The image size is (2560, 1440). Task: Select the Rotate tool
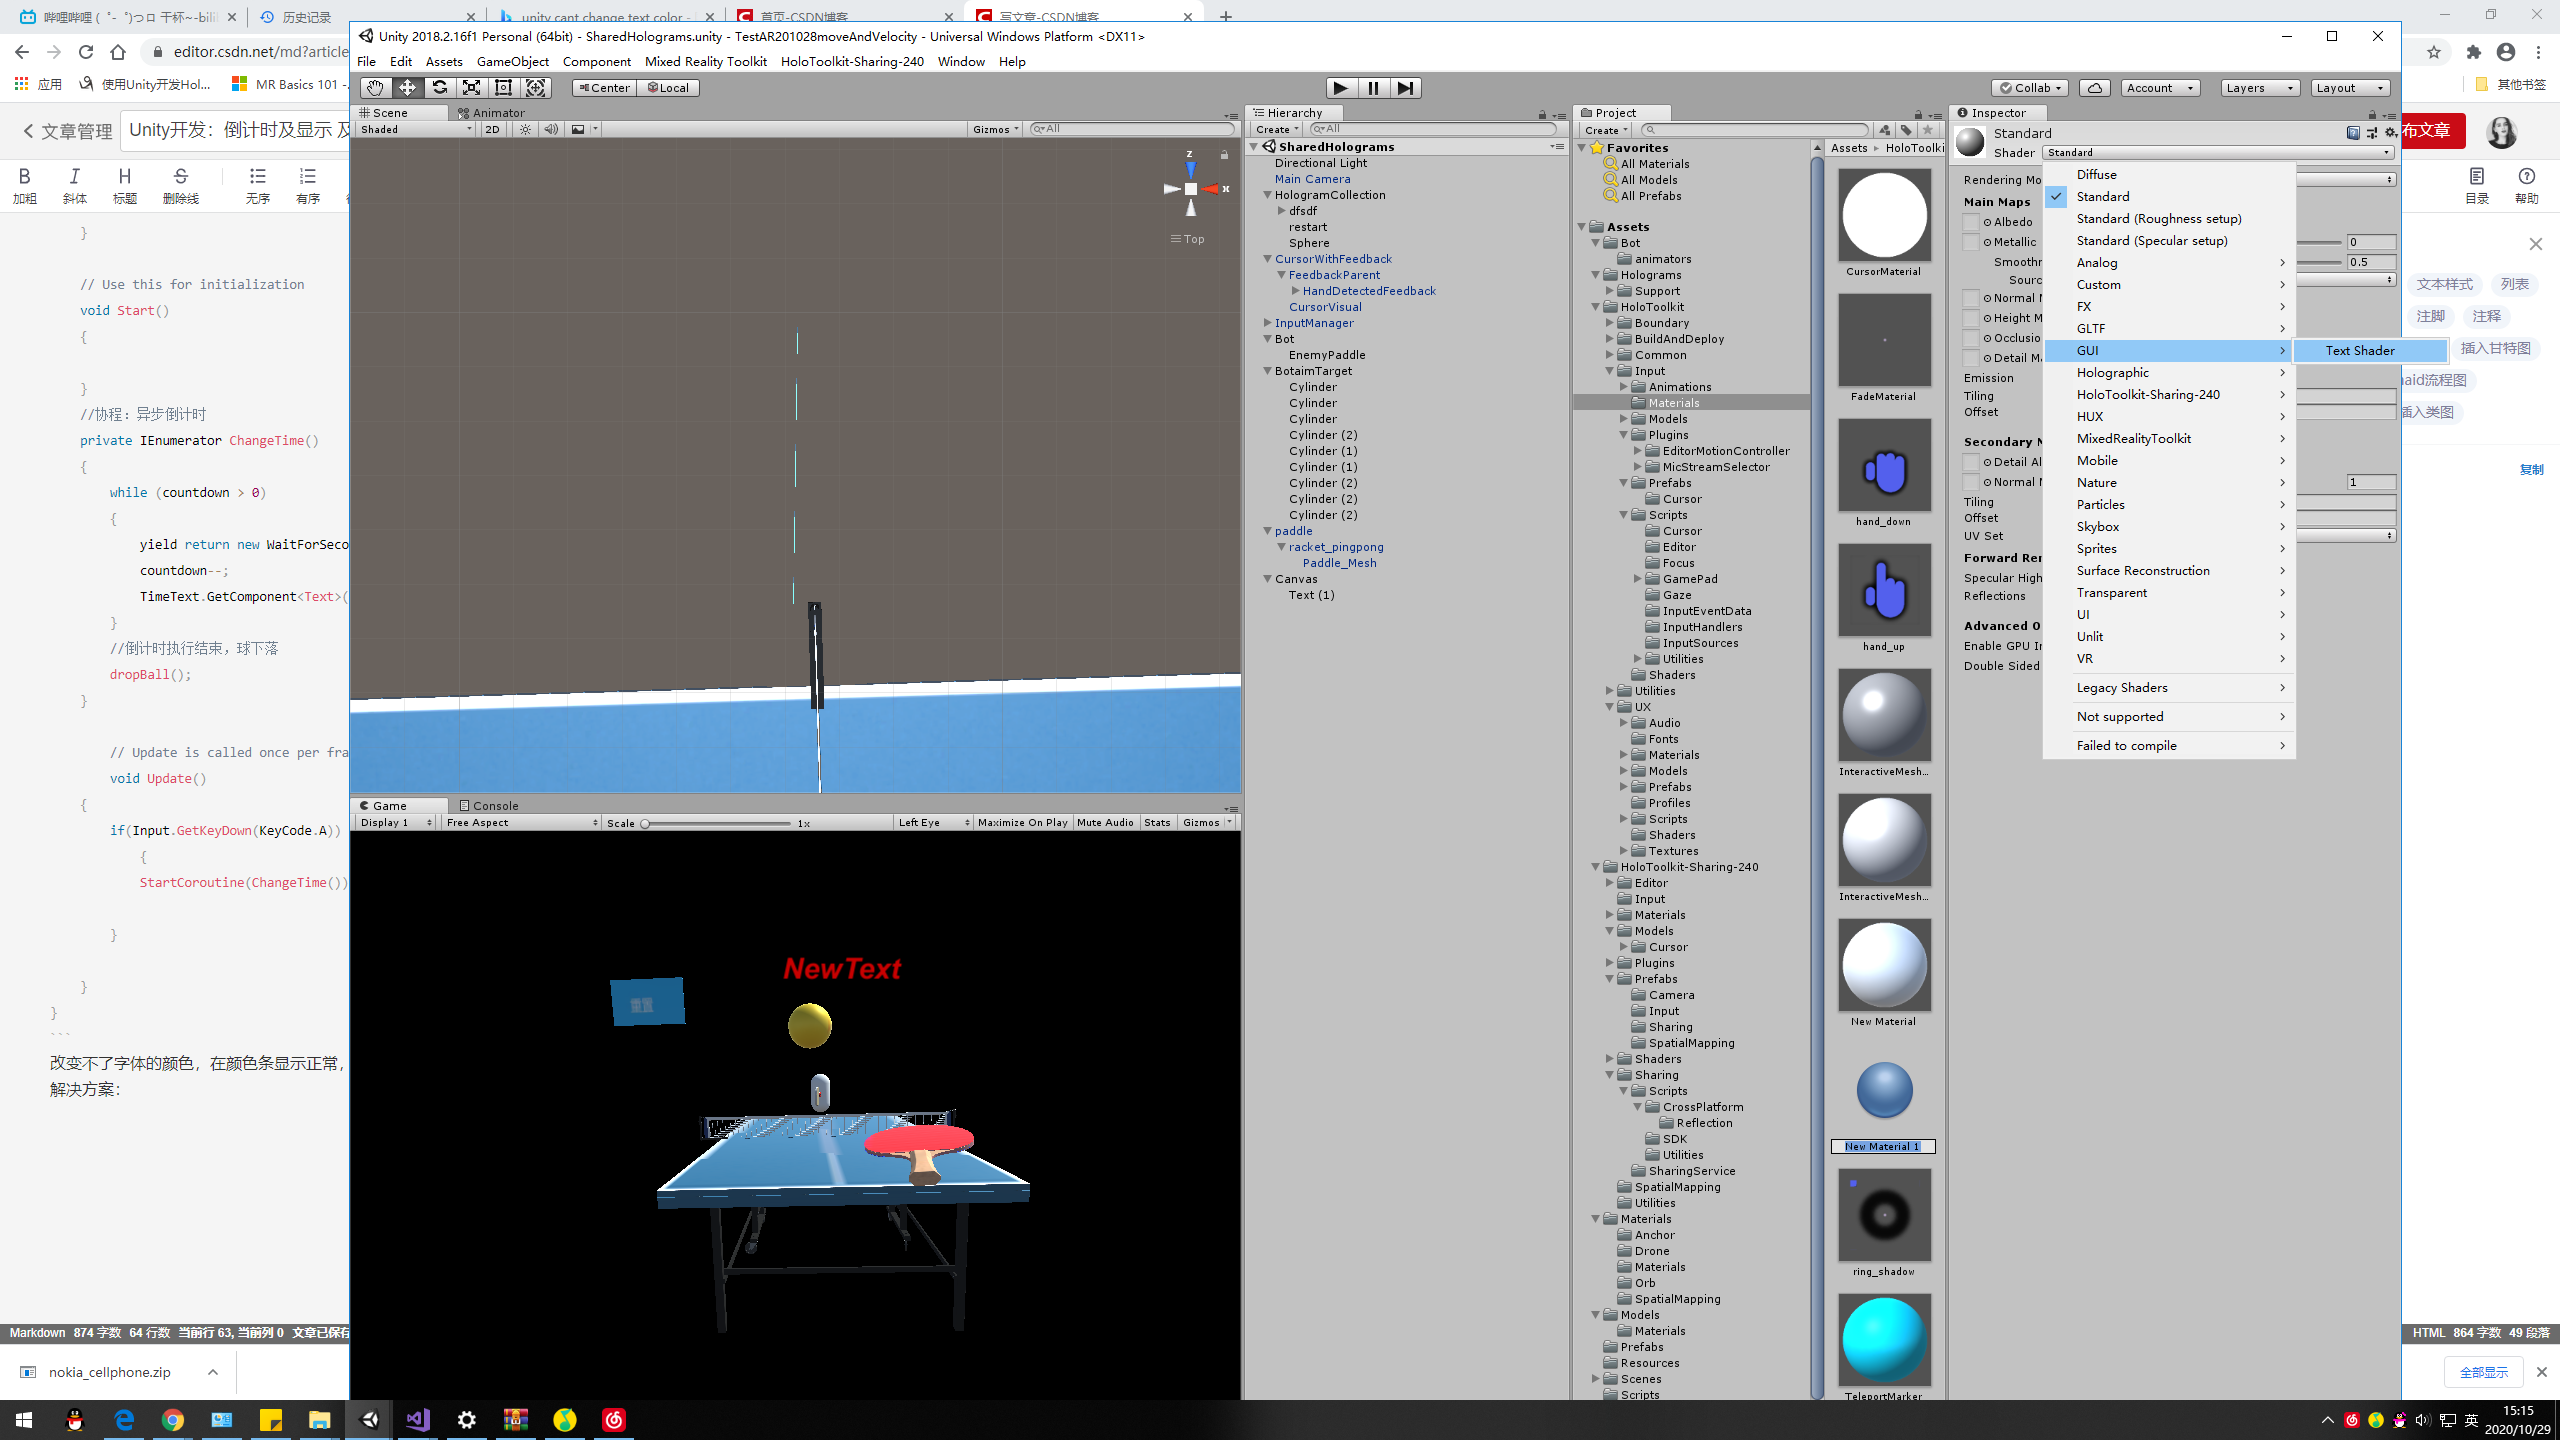(439, 88)
